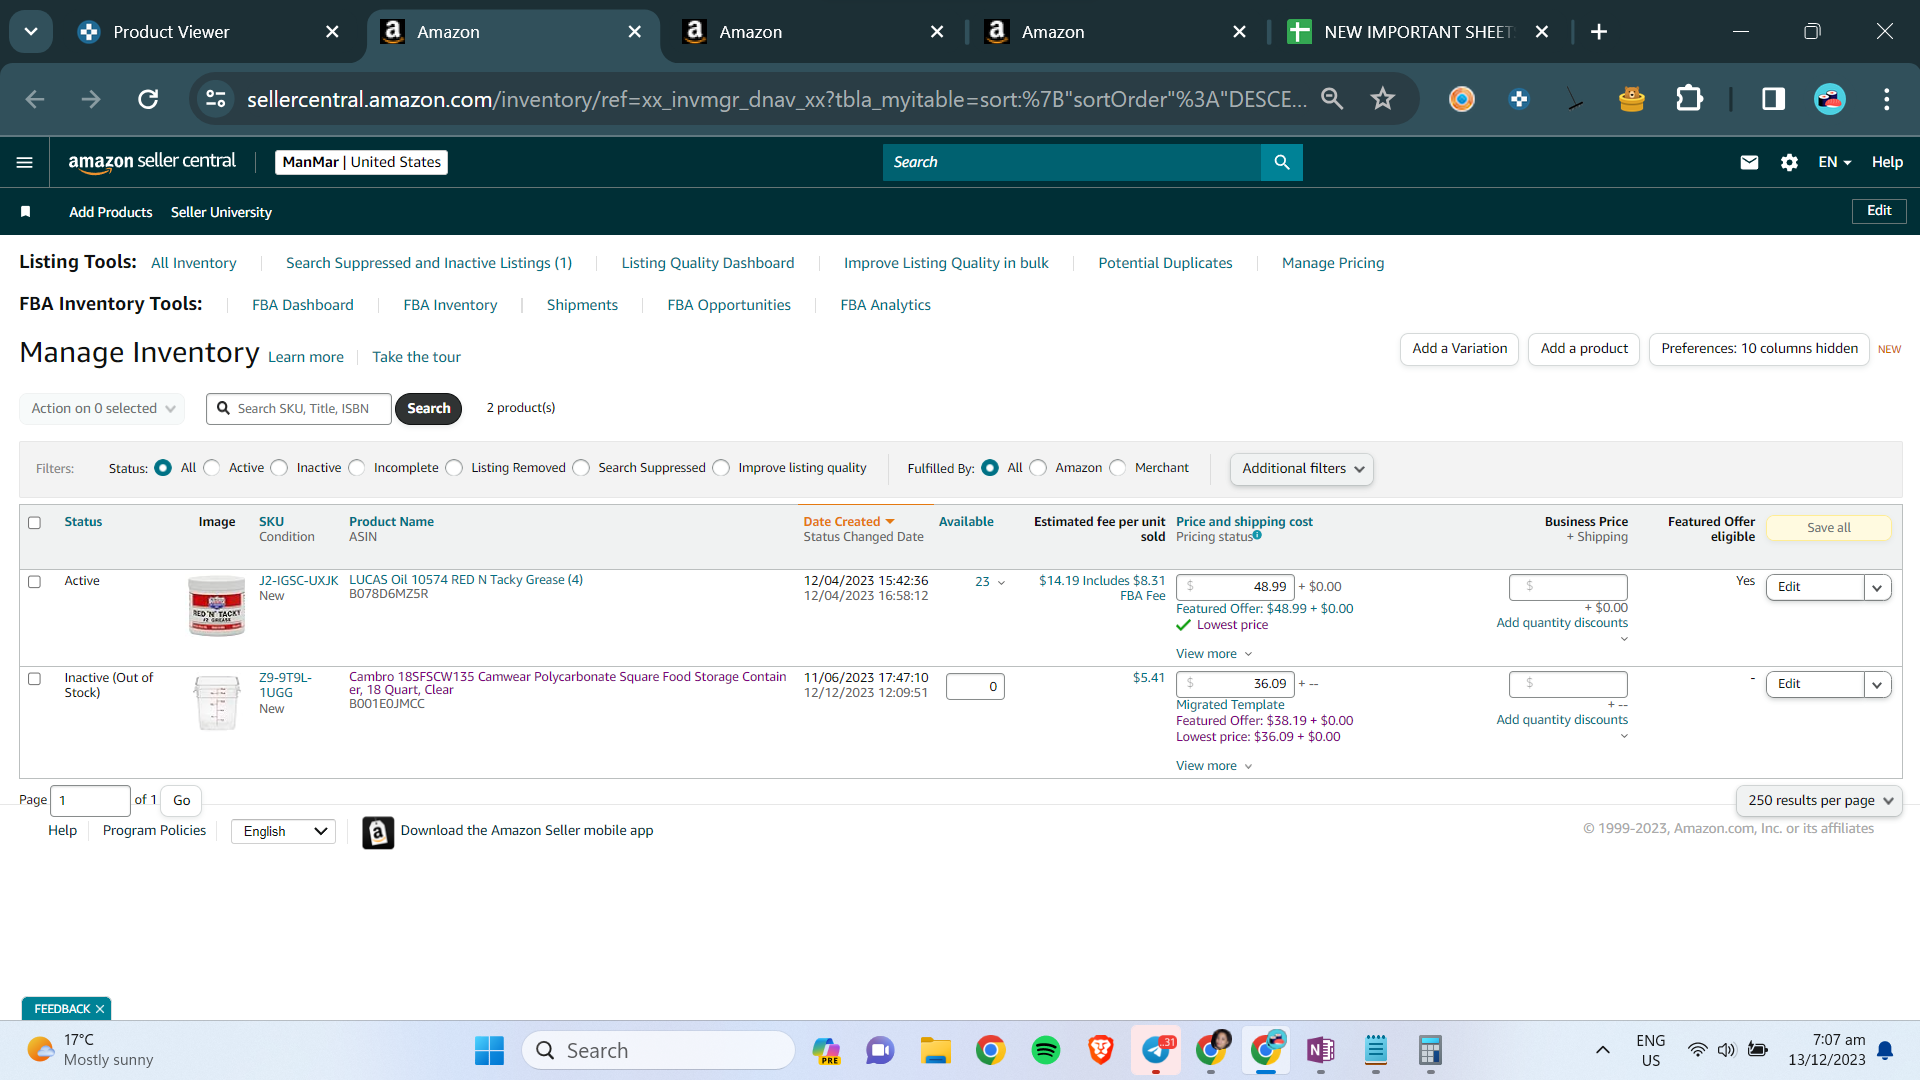
Task: Click the bookmark flag icon
Action: [x=26, y=212]
